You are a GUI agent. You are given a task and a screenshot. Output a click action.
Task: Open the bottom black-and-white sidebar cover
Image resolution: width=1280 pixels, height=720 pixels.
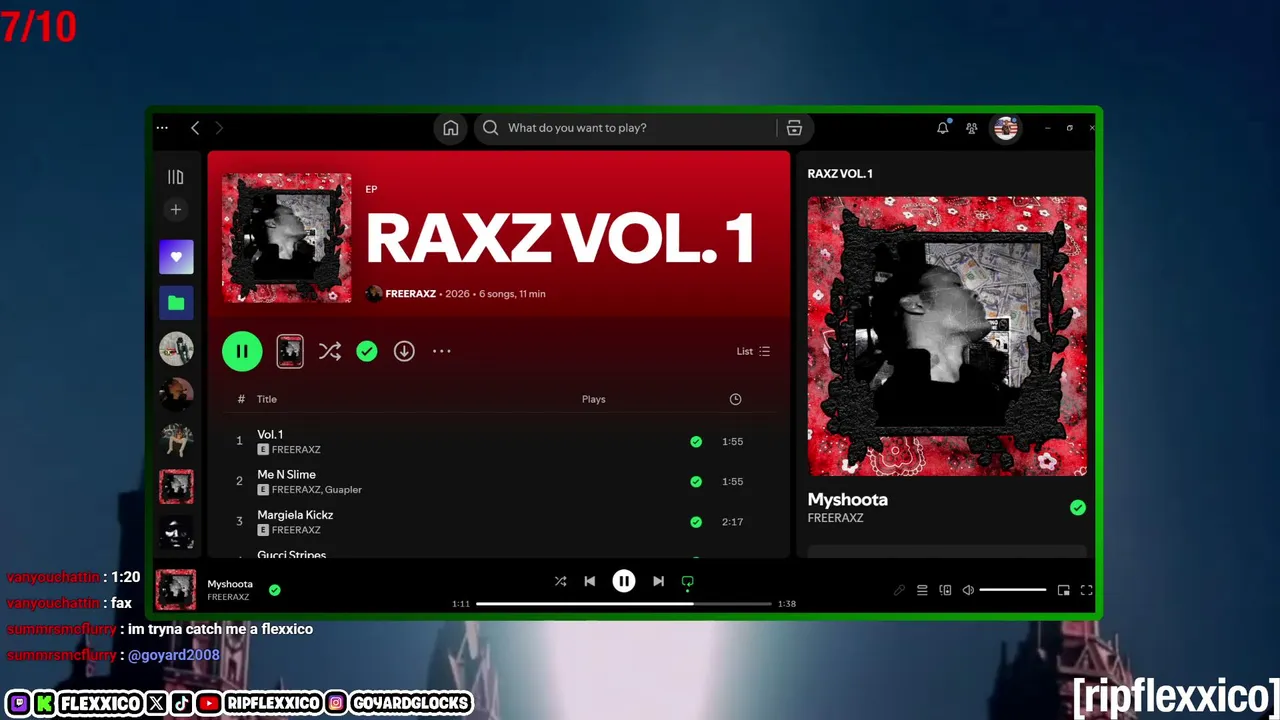(x=176, y=532)
